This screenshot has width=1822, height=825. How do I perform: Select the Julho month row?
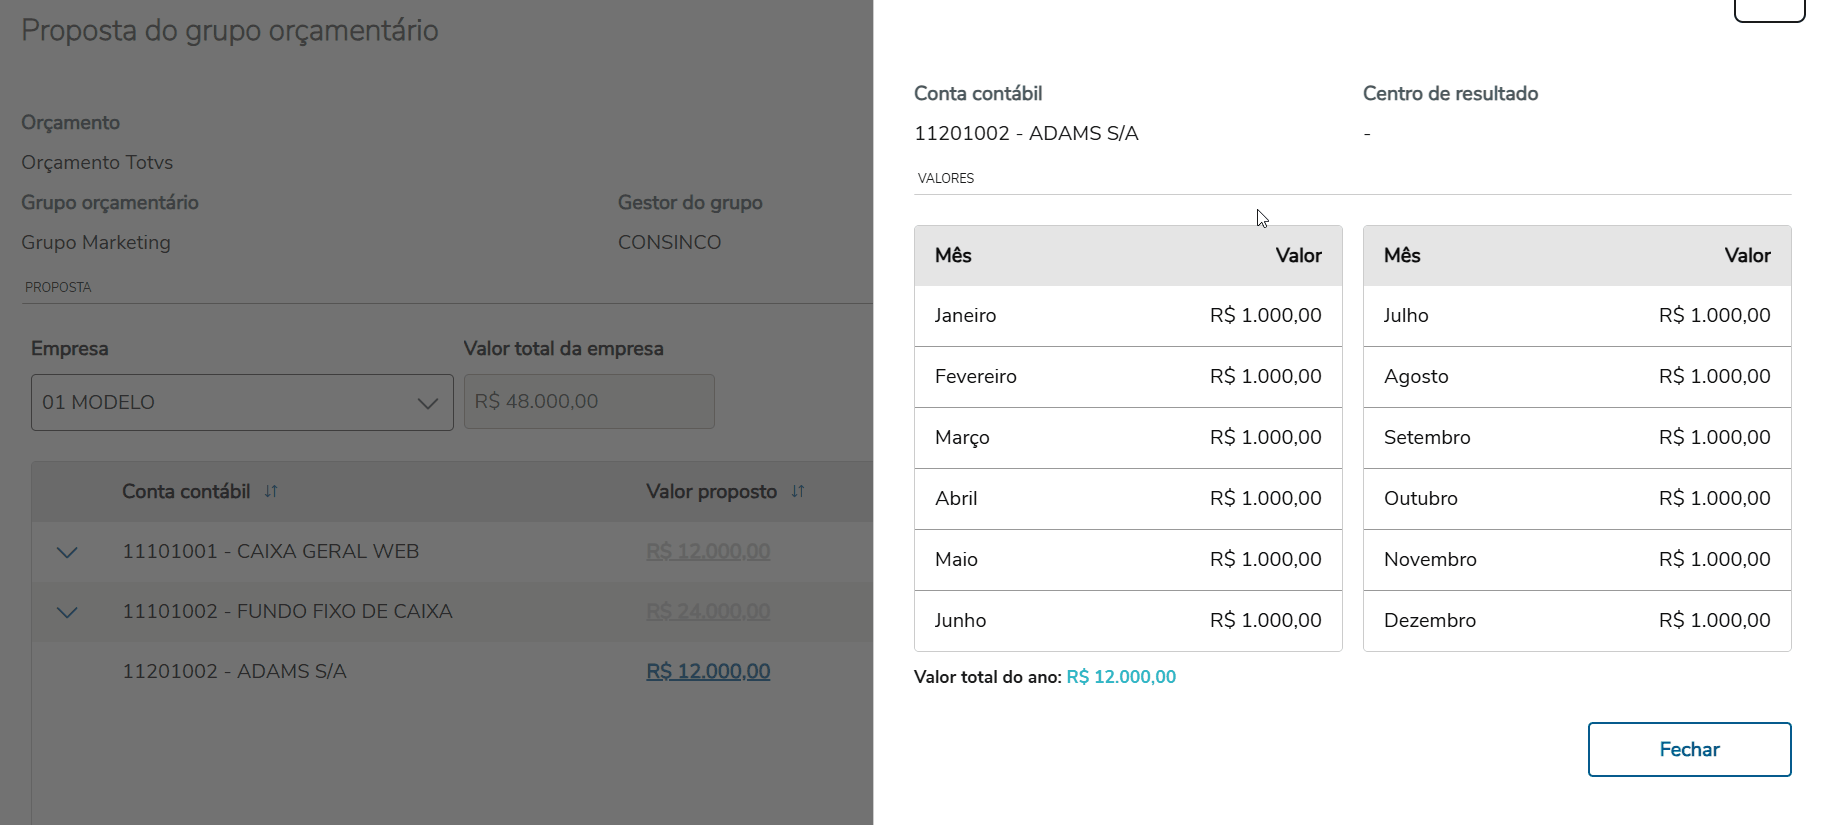point(1576,316)
